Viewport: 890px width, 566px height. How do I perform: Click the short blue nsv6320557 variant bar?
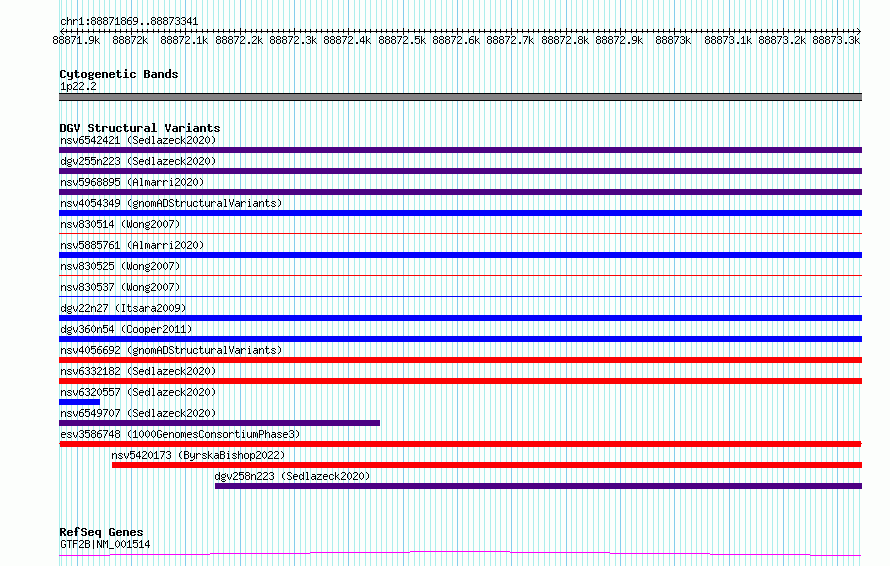click(x=79, y=402)
